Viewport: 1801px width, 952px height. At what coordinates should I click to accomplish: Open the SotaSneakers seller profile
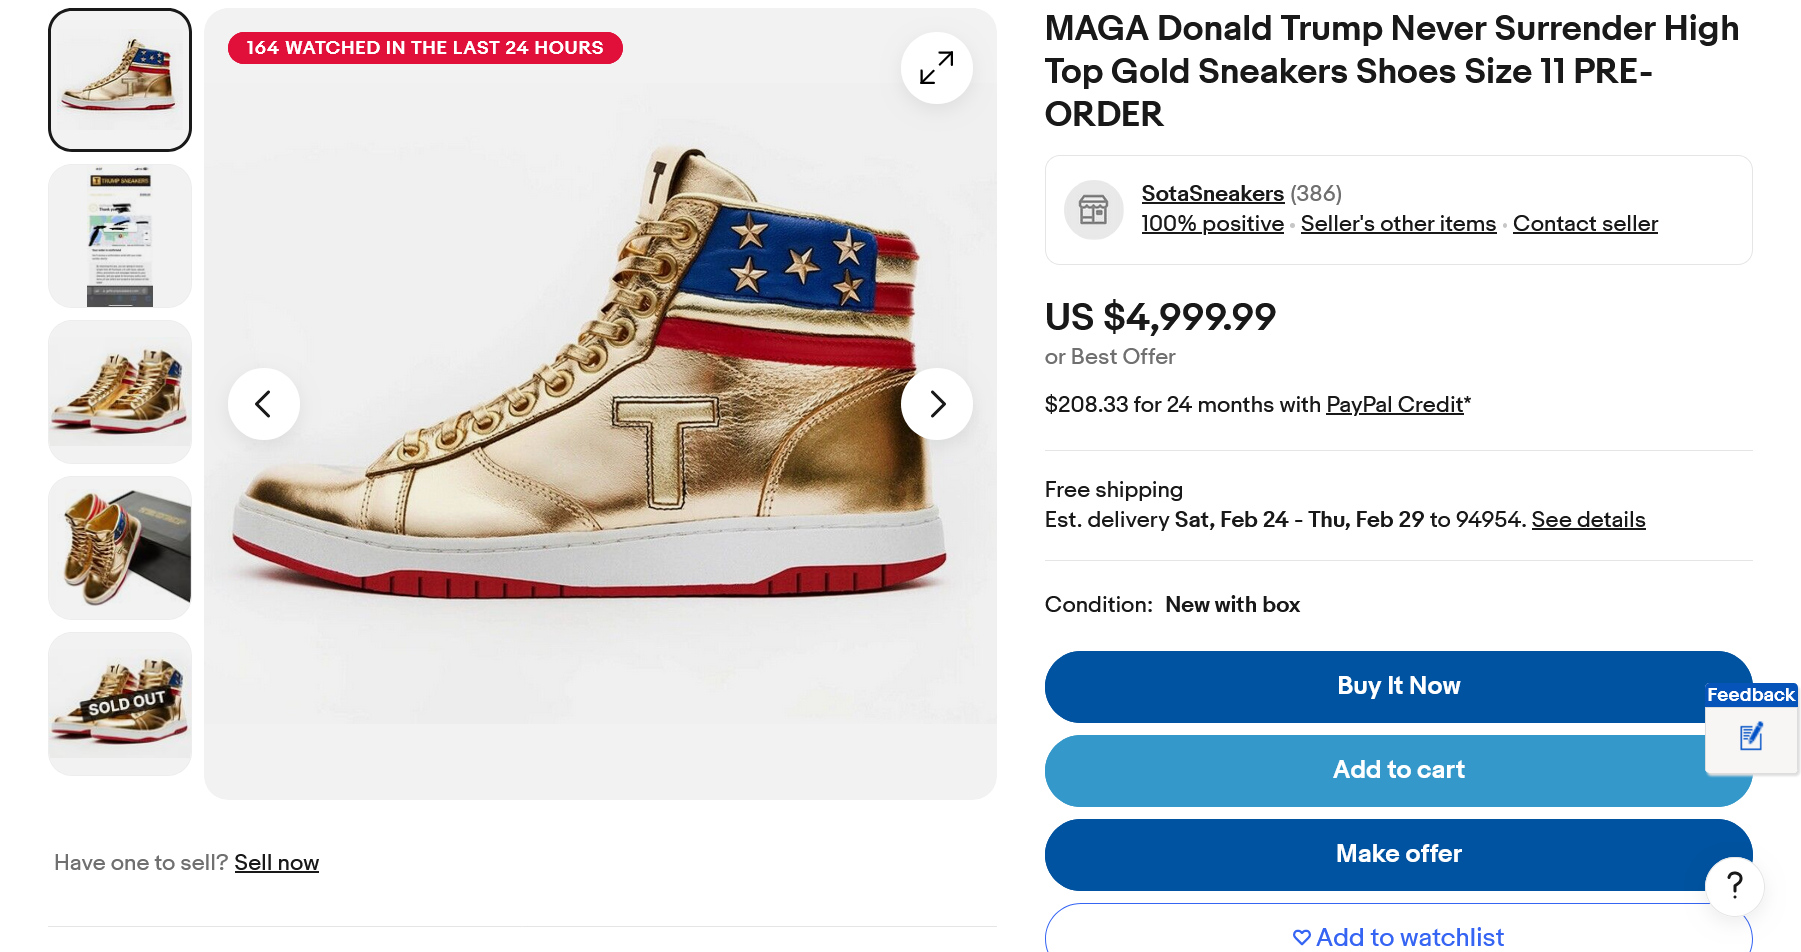point(1212,194)
